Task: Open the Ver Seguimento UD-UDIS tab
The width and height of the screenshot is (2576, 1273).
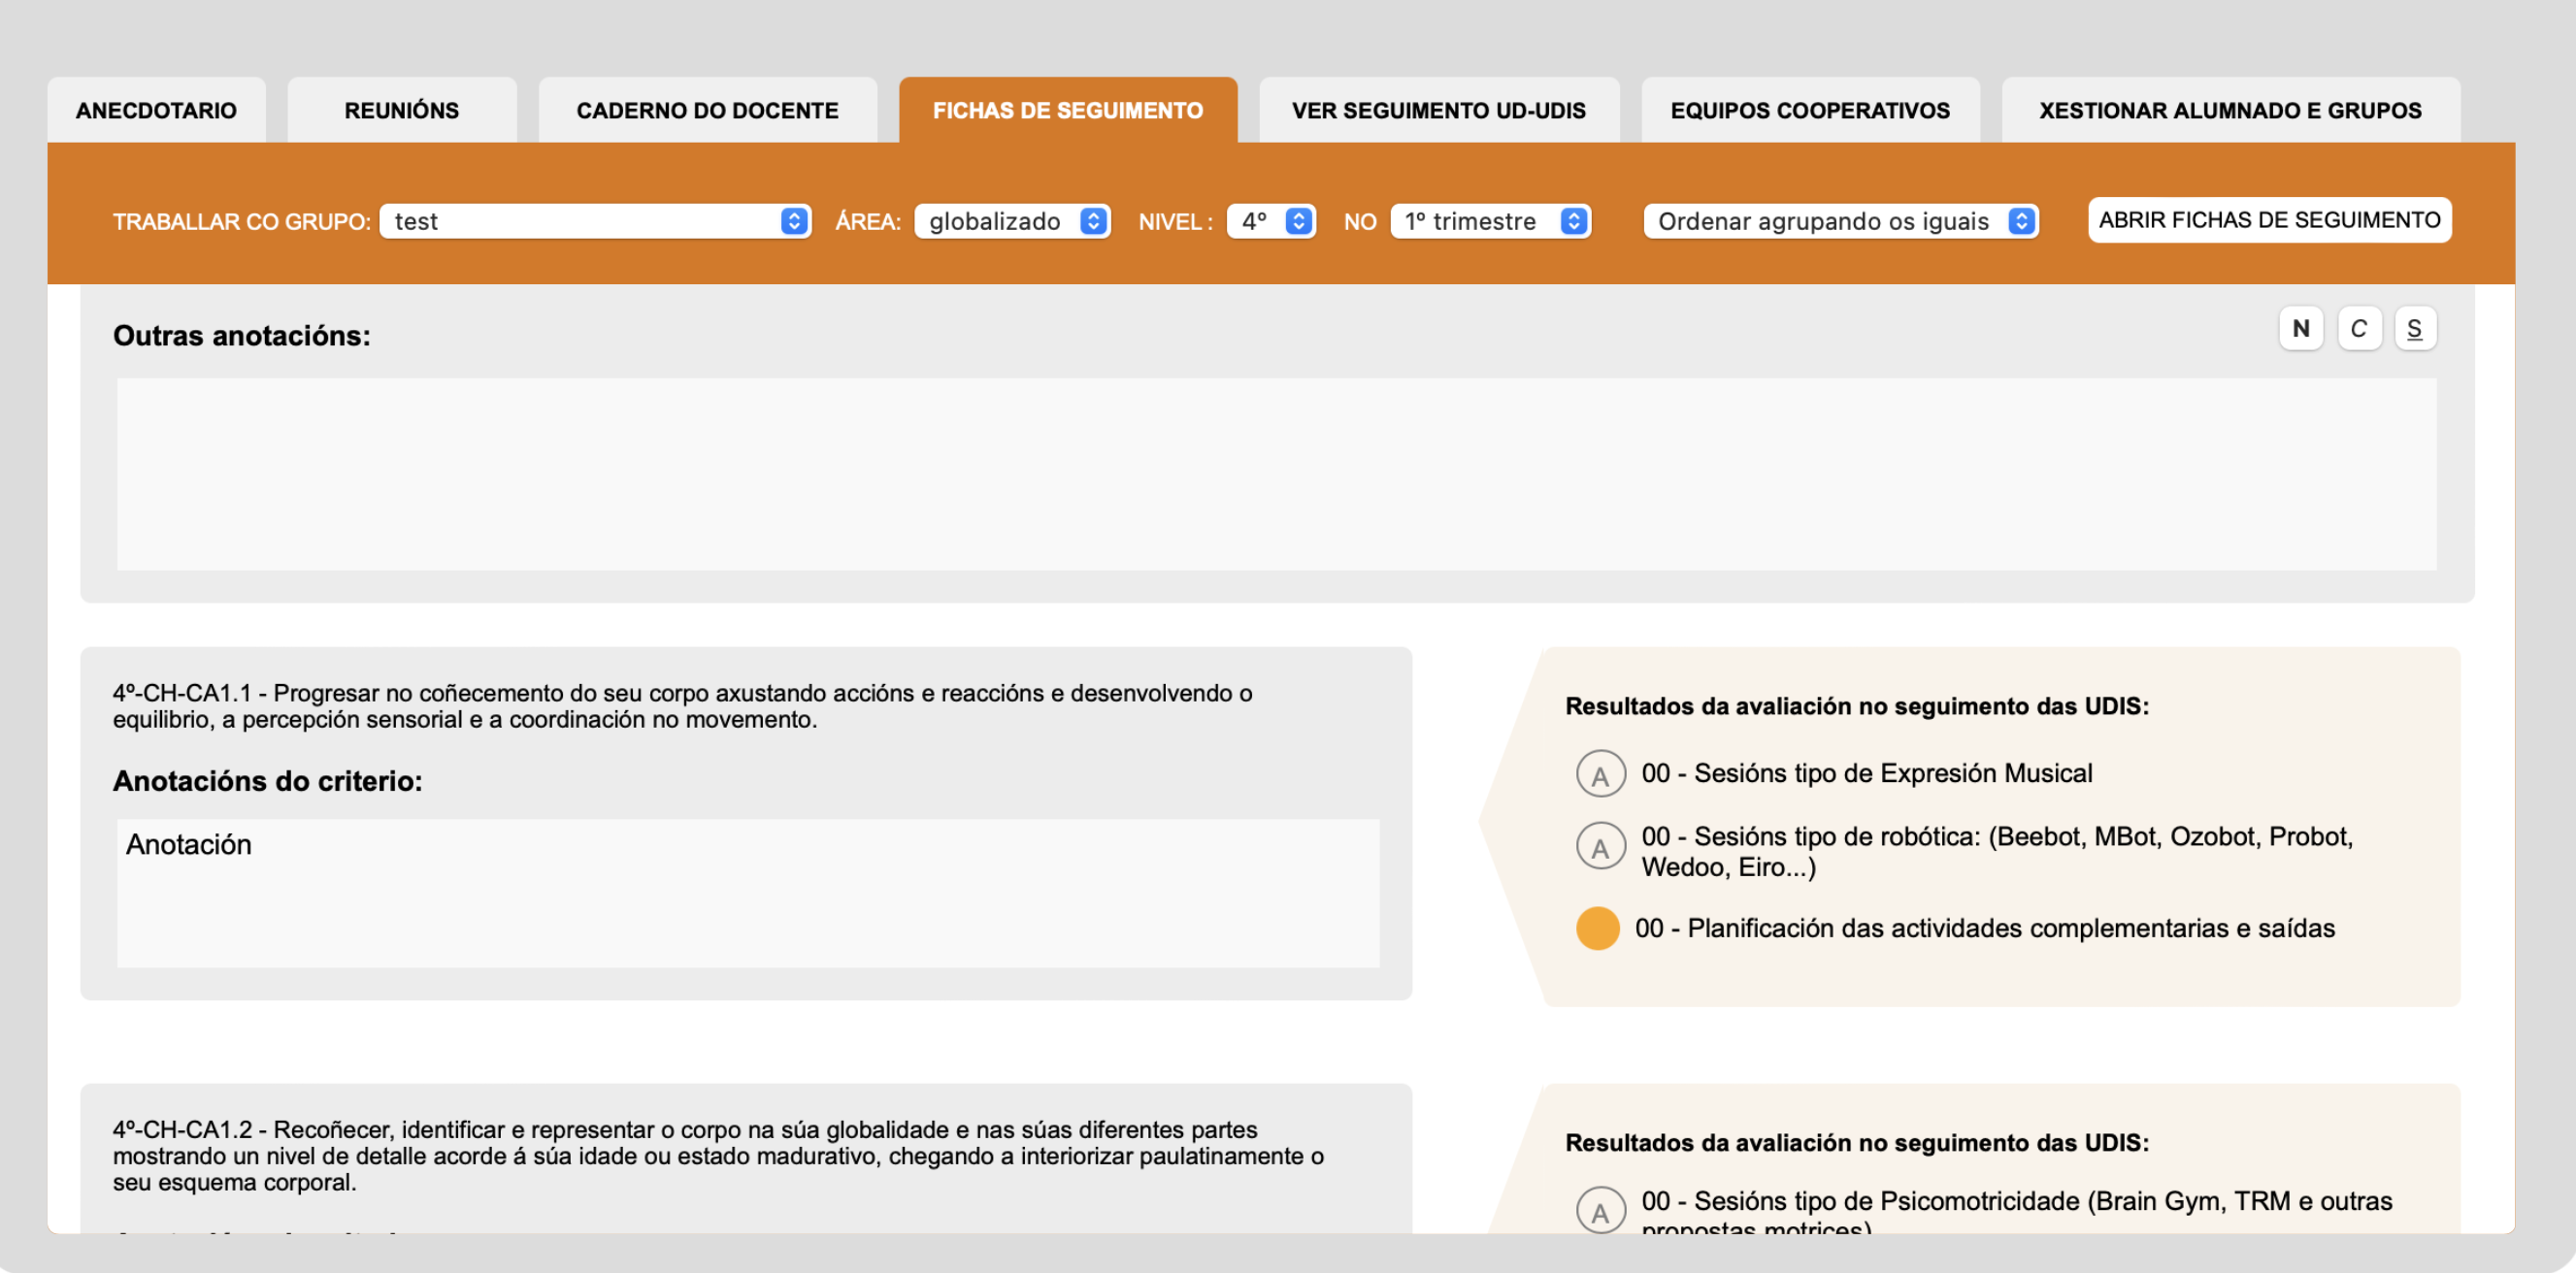Action: click(1438, 110)
